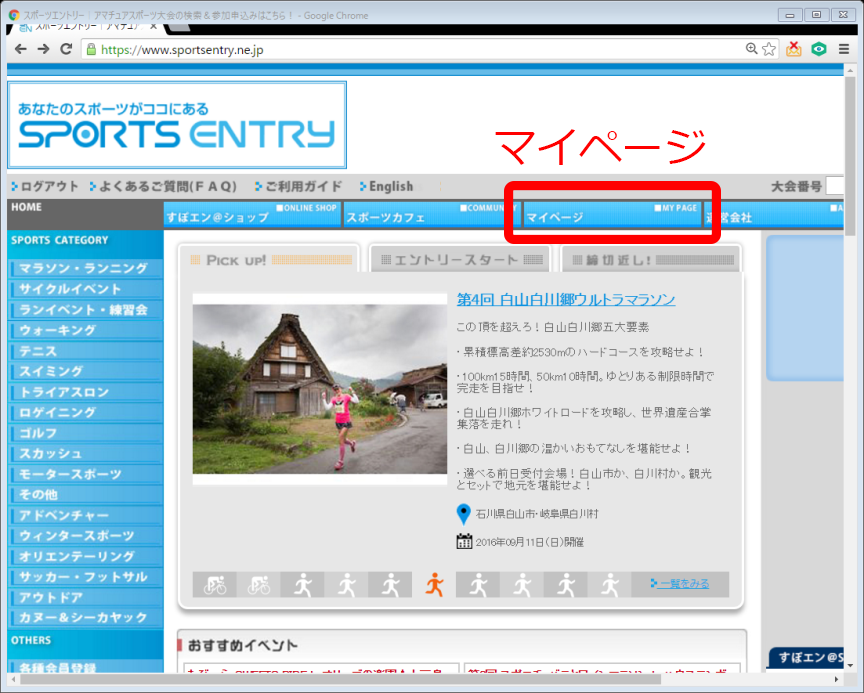
Task: Select アウトドア category
Action: pyautogui.click(x=85, y=597)
